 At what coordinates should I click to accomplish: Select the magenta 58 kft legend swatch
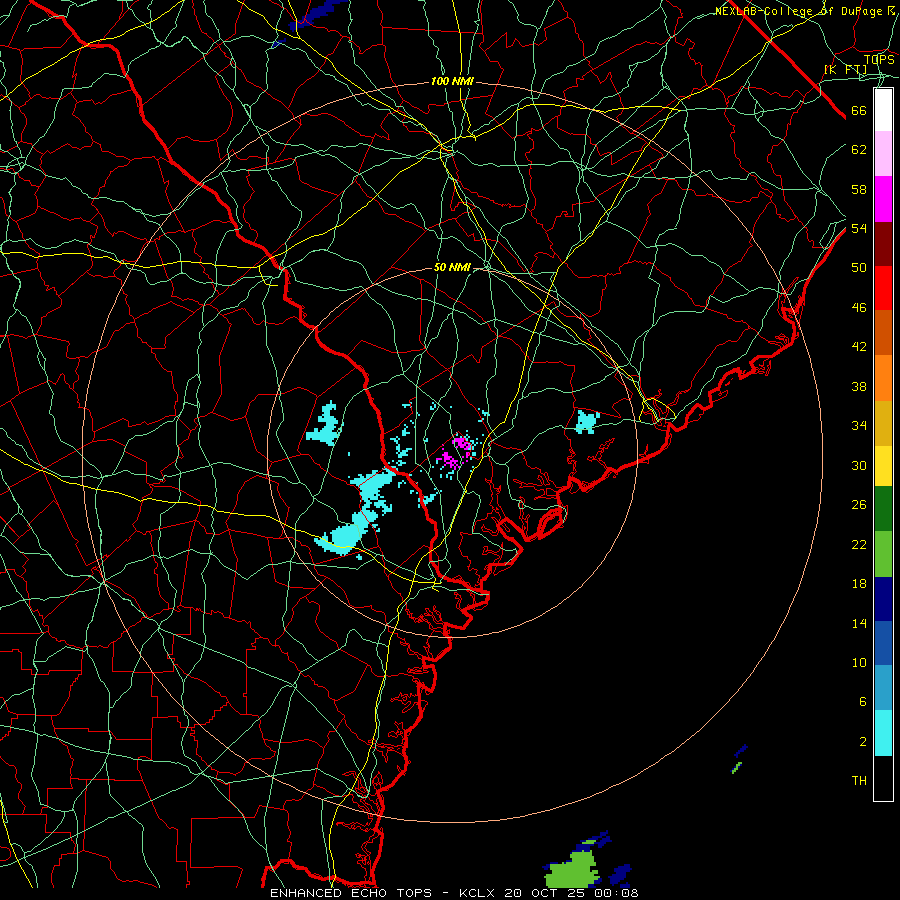pos(883,199)
